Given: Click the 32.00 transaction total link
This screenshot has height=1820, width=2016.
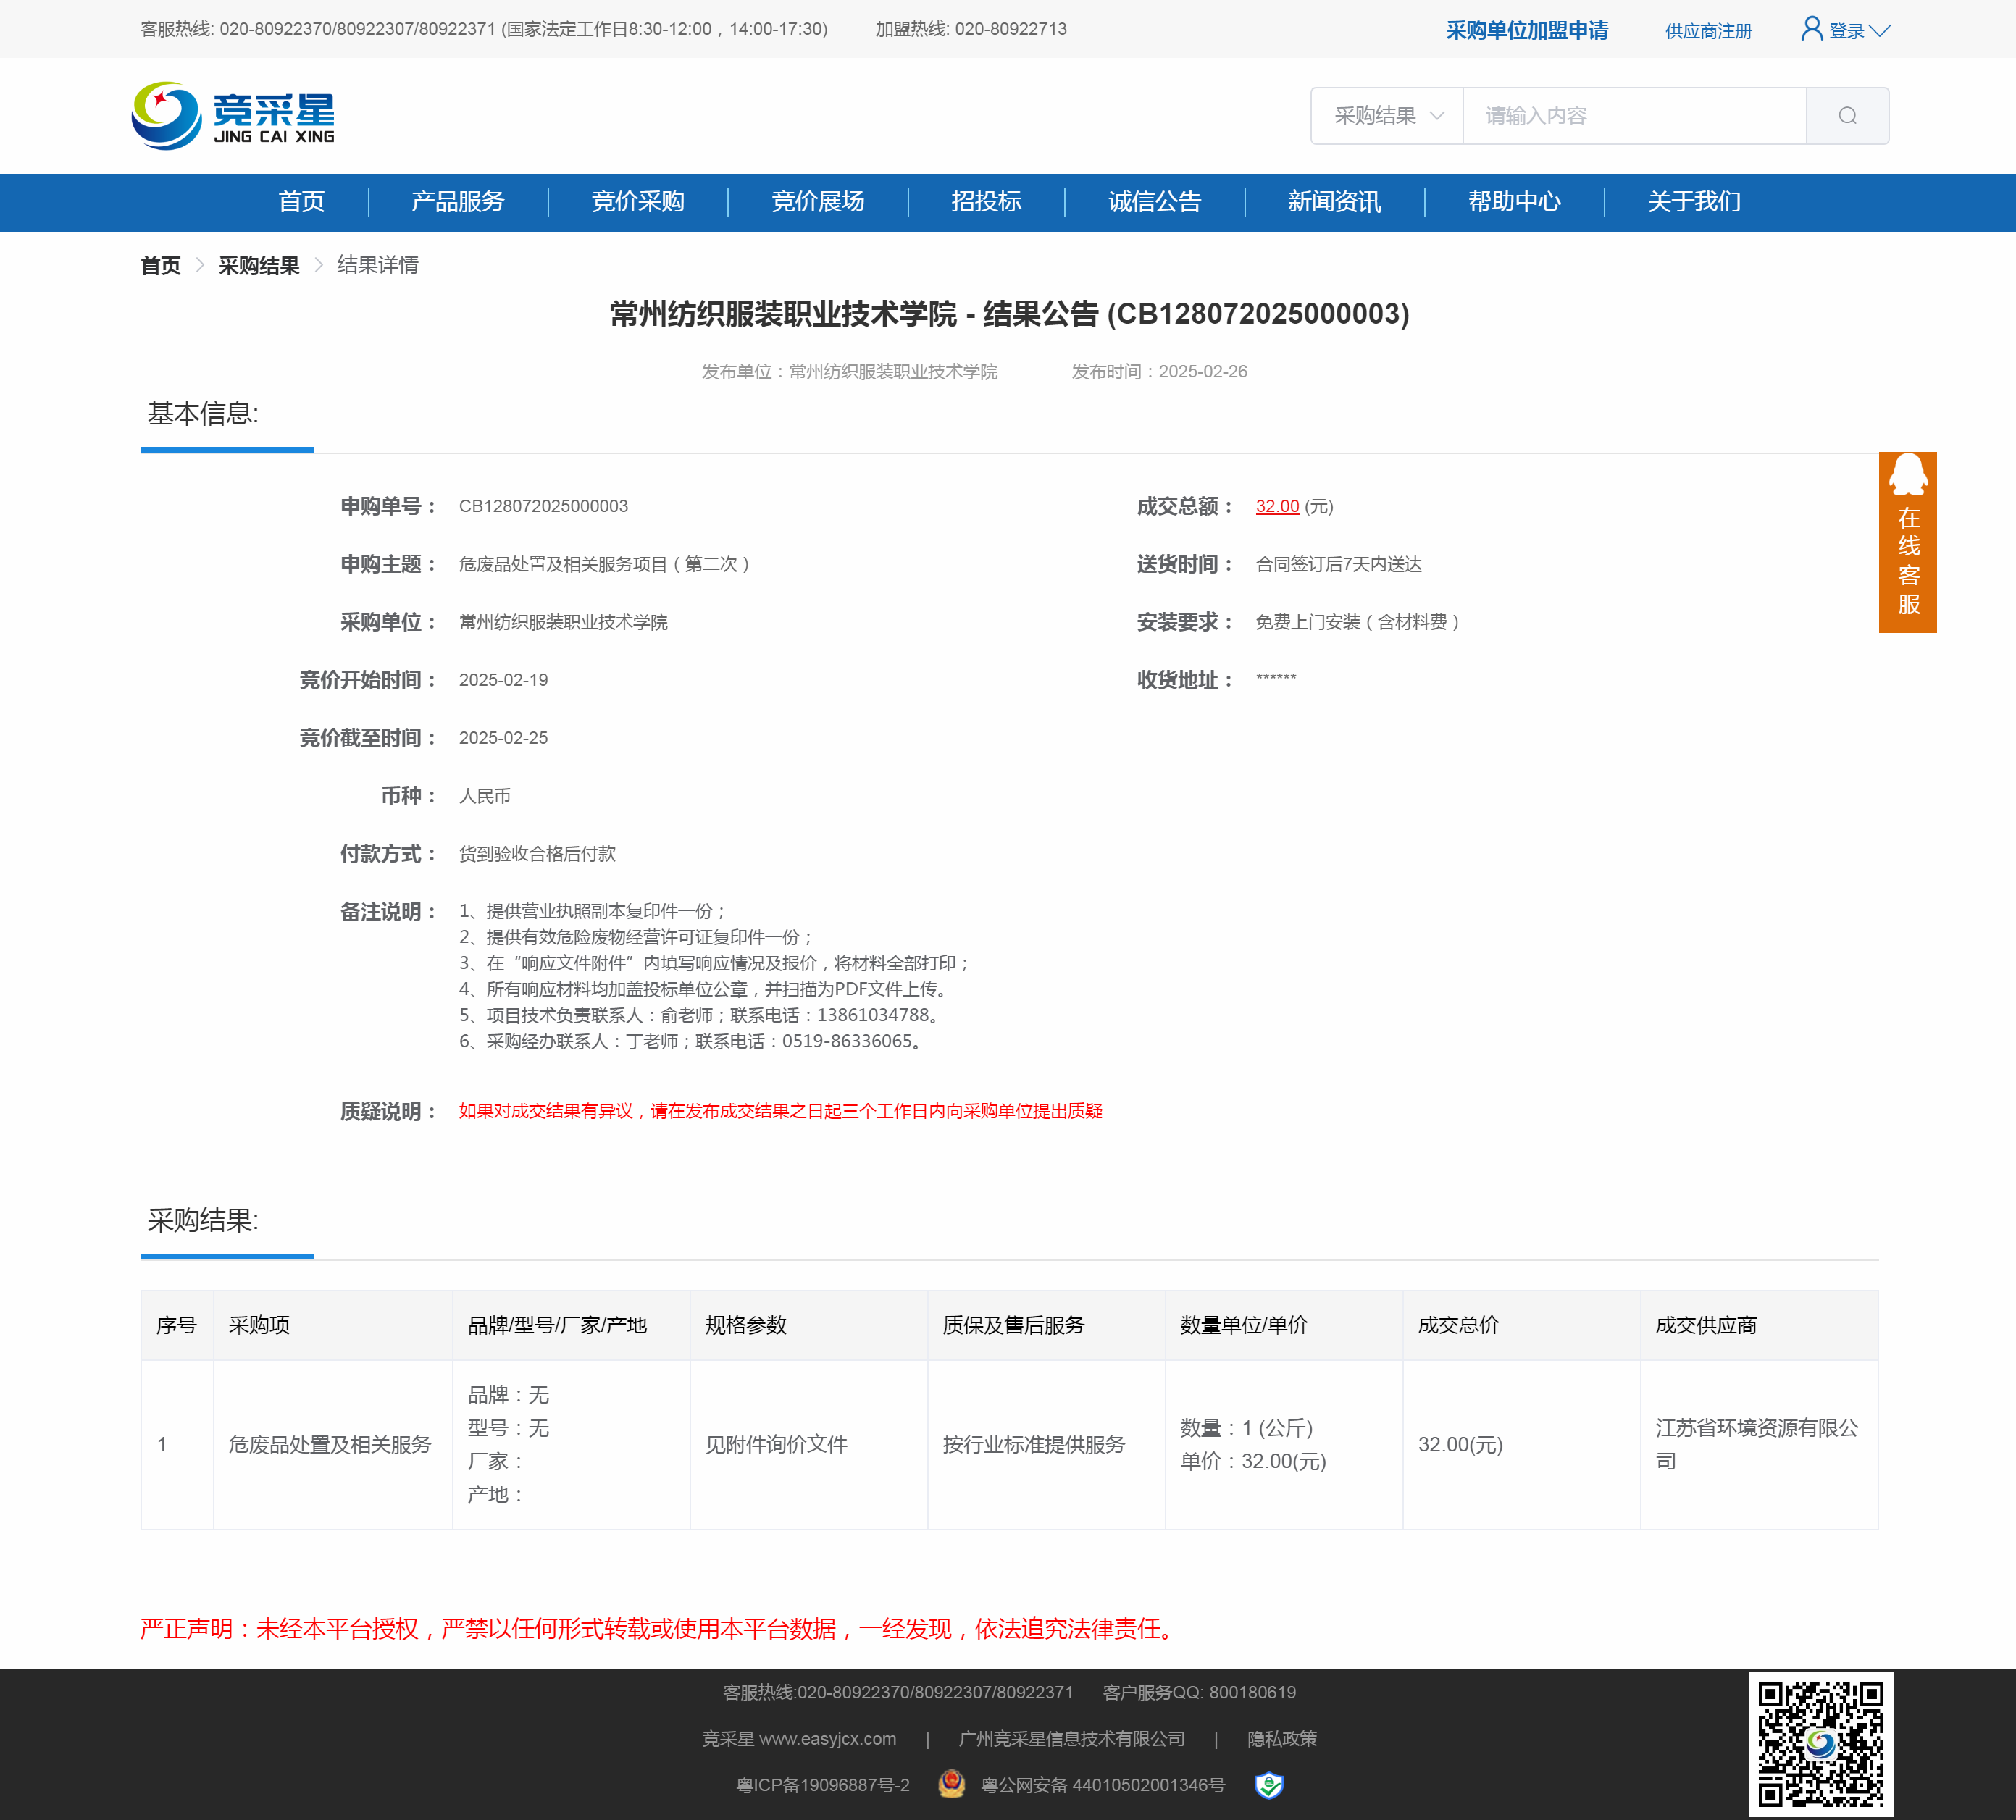Looking at the screenshot, I should [x=1277, y=506].
